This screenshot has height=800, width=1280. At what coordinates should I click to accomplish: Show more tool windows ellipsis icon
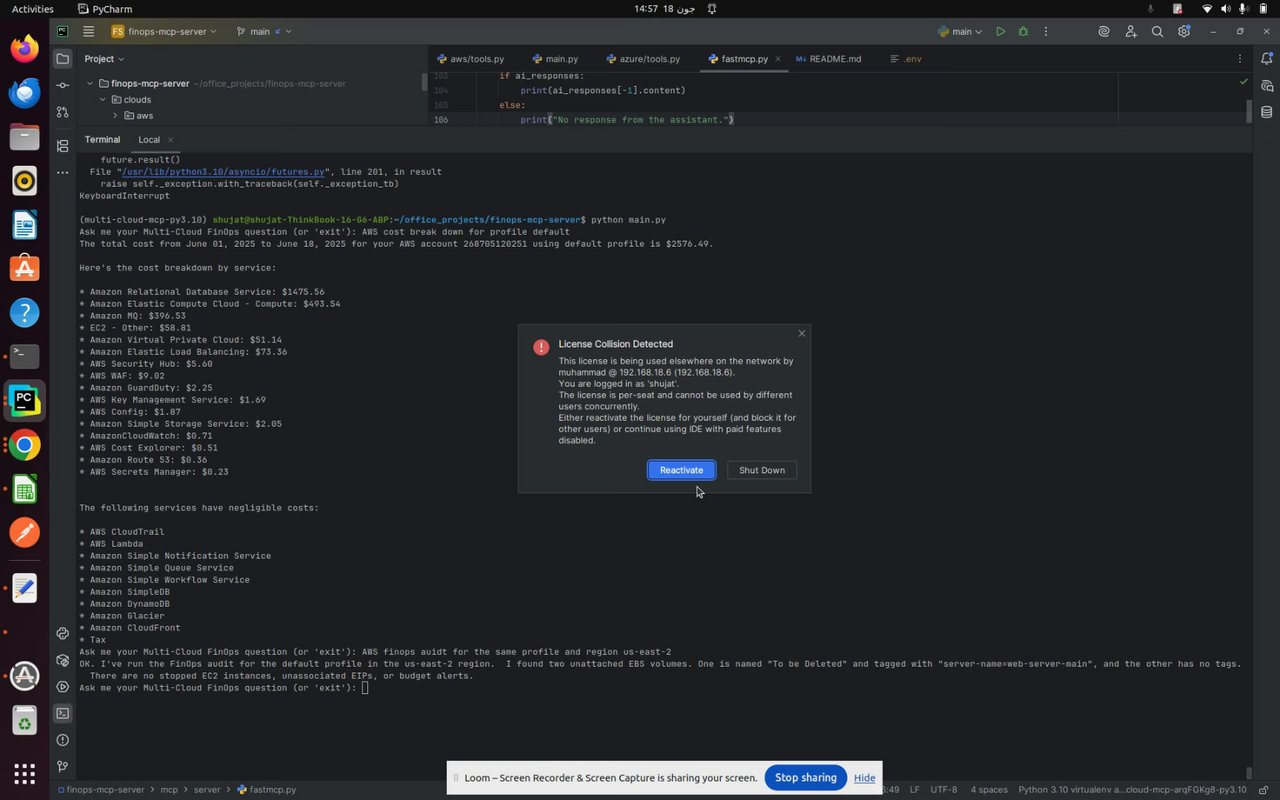pos(62,172)
